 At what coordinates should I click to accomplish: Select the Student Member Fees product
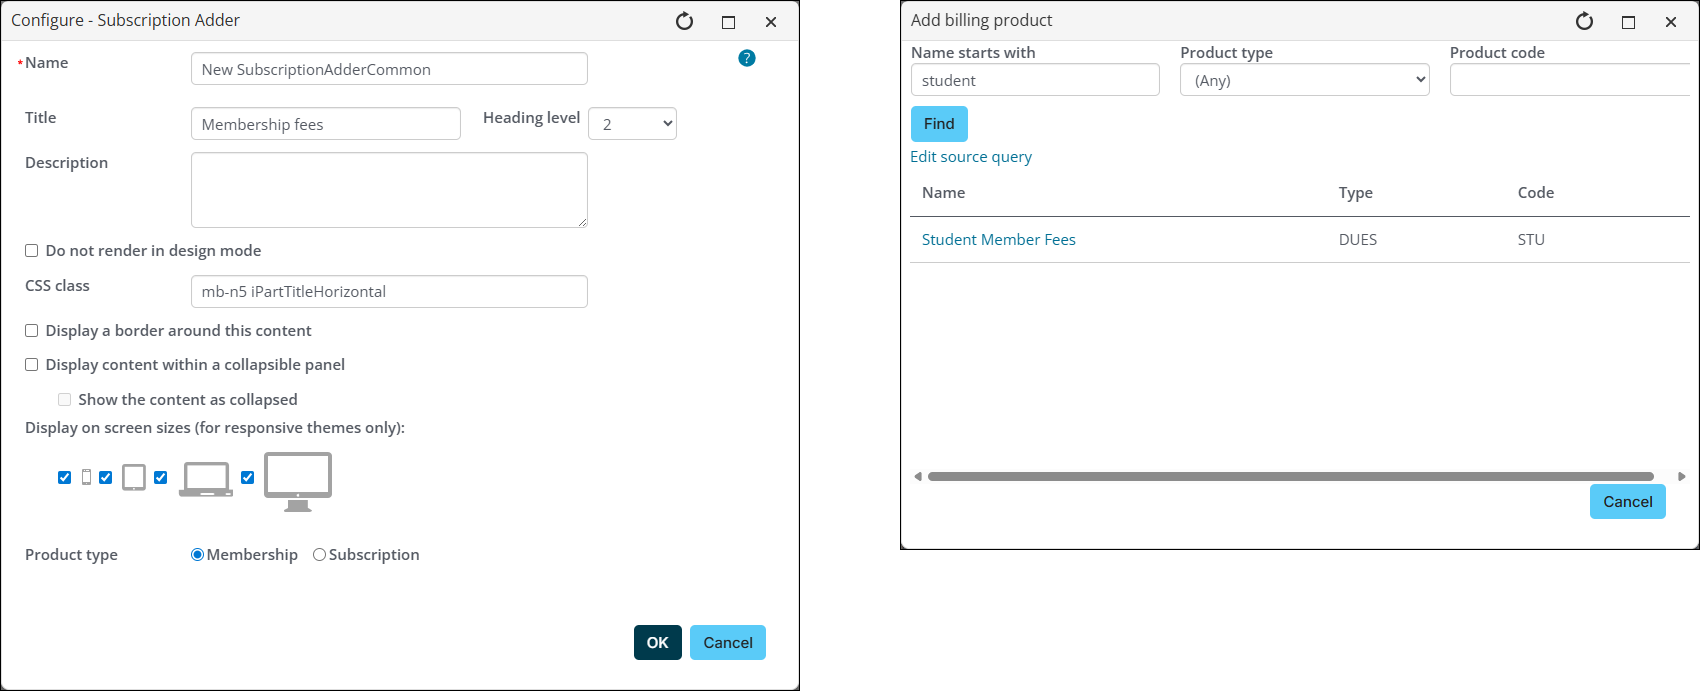(998, 240)
